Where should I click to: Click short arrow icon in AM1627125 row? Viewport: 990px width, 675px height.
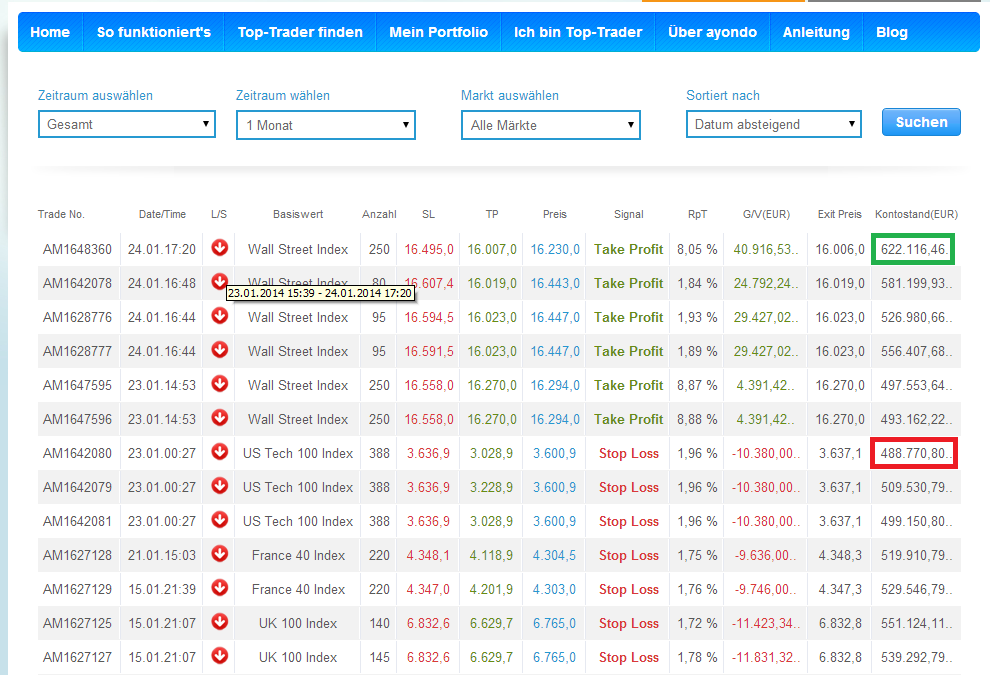coord(220,622)
